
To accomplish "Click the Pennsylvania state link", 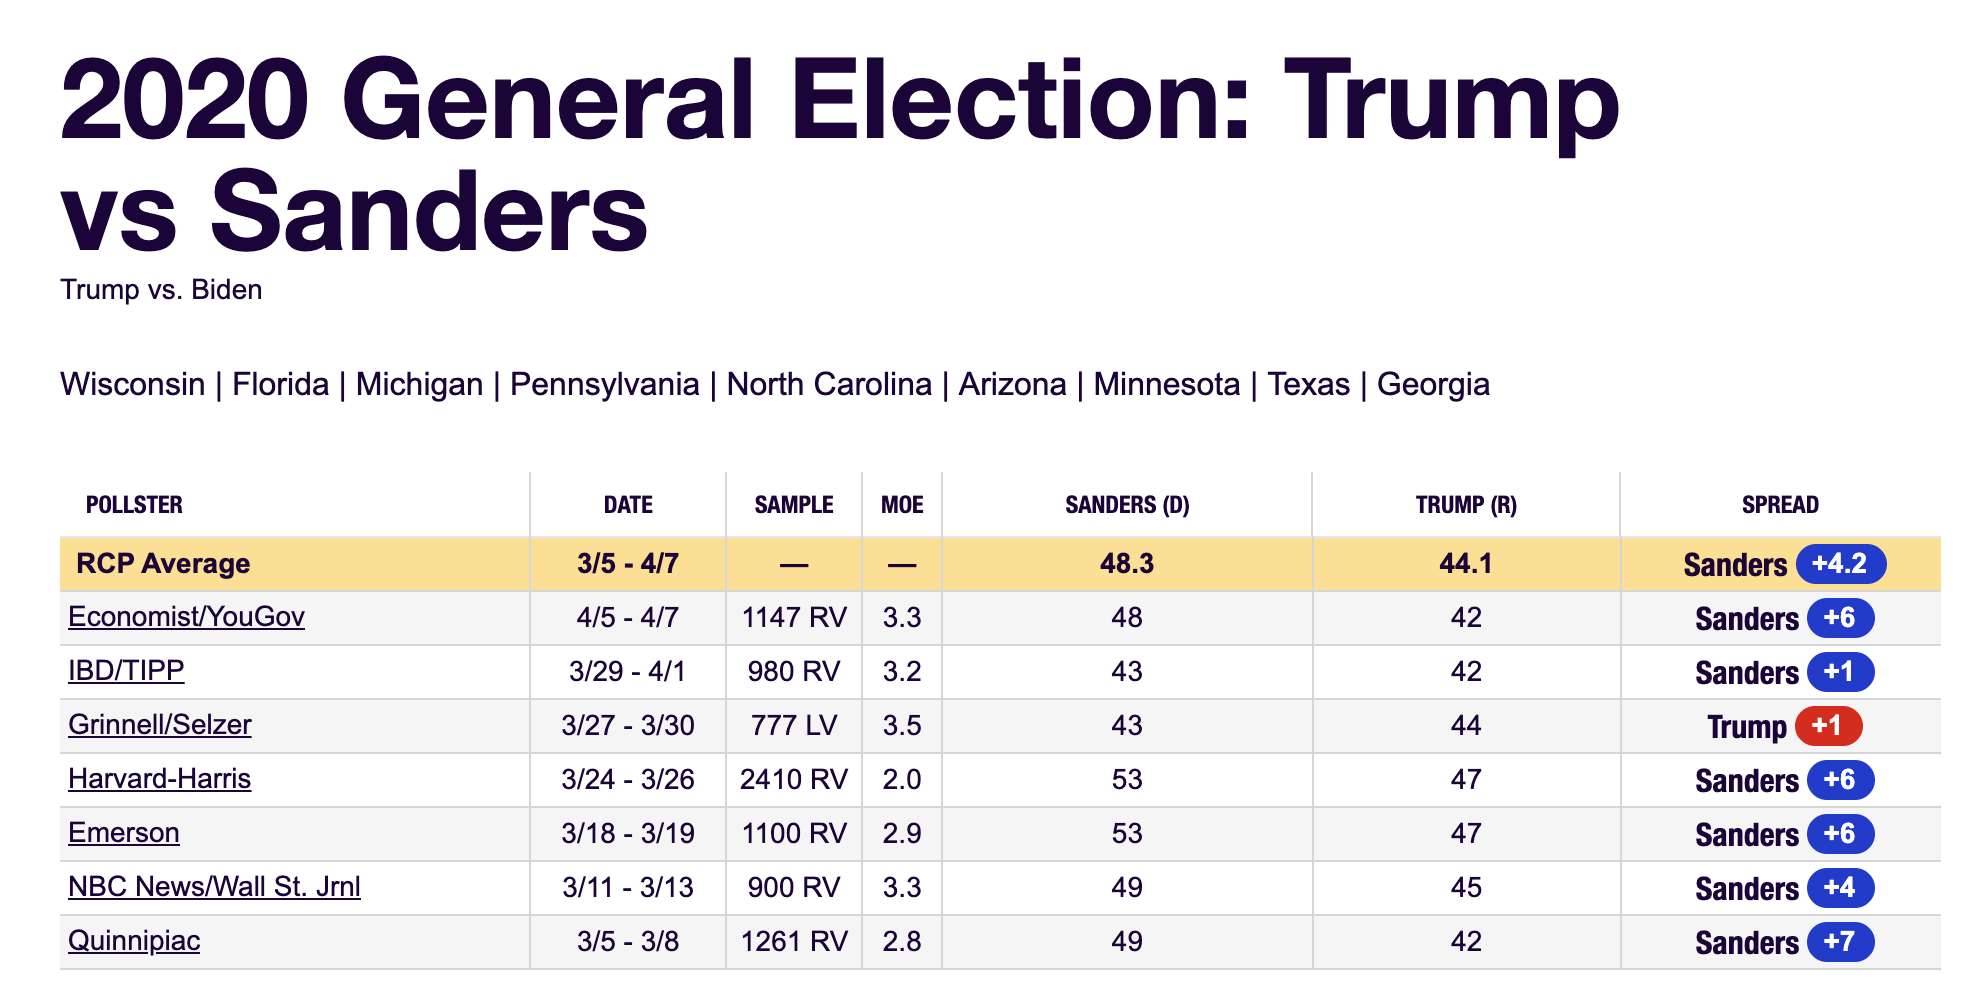I will pos(604,384).
